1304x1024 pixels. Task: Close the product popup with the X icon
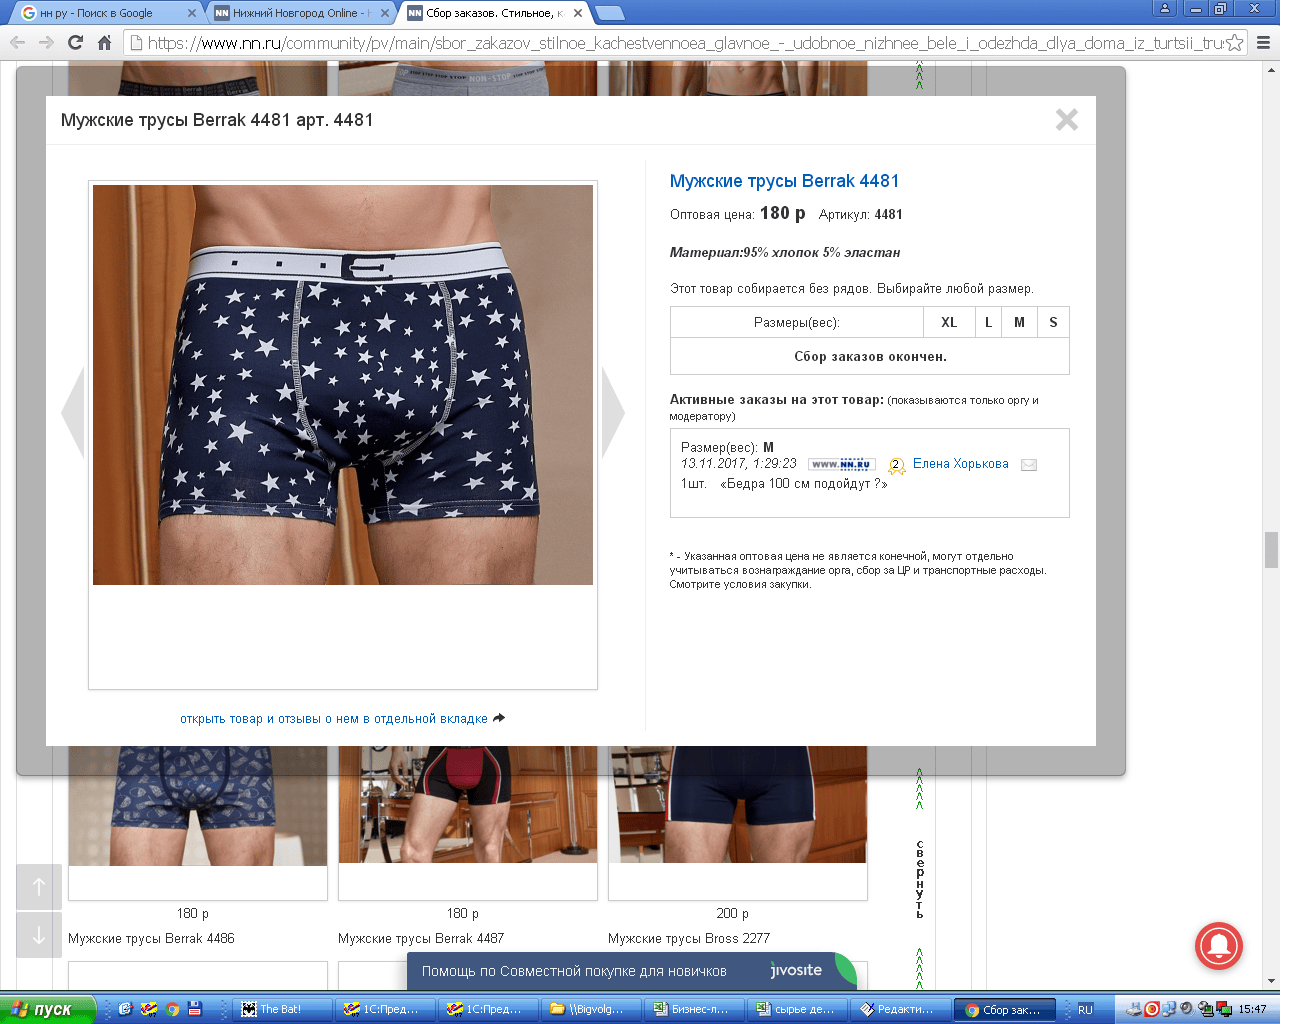(1067, 120)
